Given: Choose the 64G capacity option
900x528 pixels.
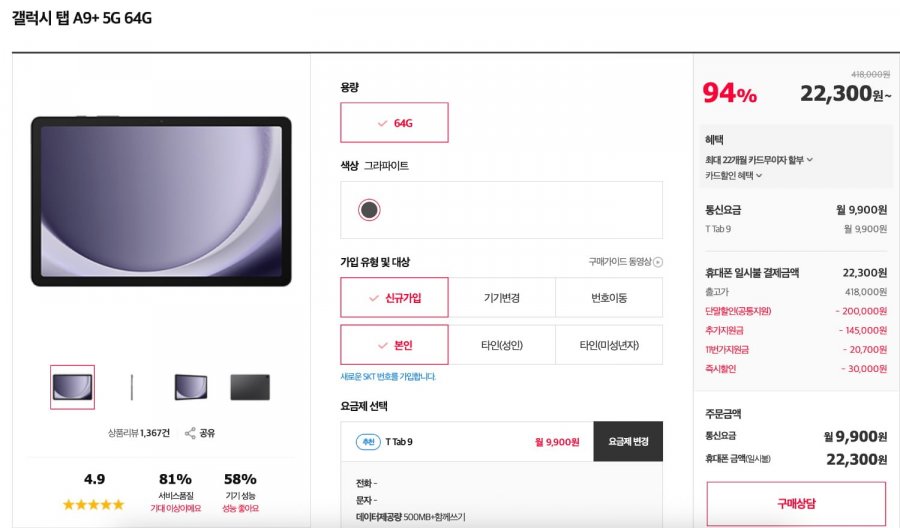Looking at the screenshot, I should click(394, 123).
